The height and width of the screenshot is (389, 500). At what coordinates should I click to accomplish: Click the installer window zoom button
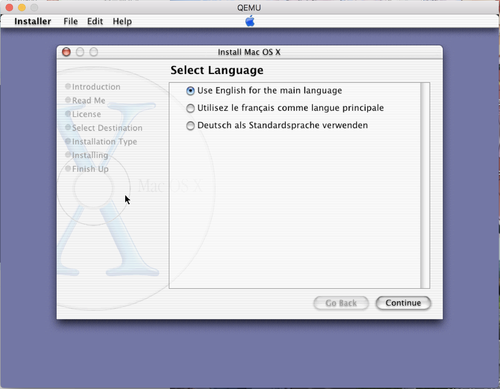[94, 52]
